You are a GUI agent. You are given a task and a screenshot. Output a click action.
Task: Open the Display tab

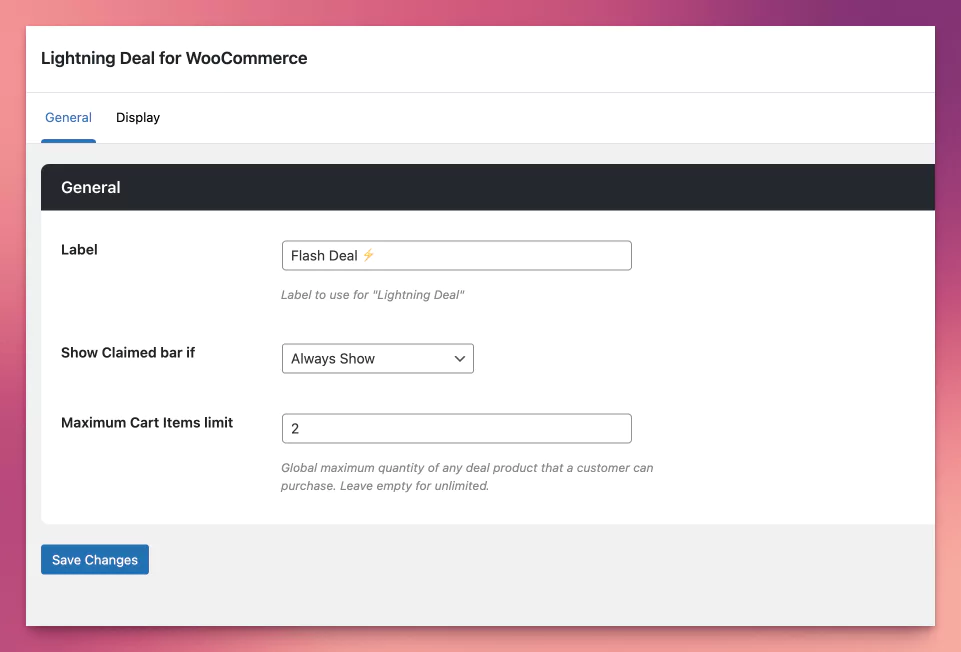pyautogui.click(x=138, y=118)
